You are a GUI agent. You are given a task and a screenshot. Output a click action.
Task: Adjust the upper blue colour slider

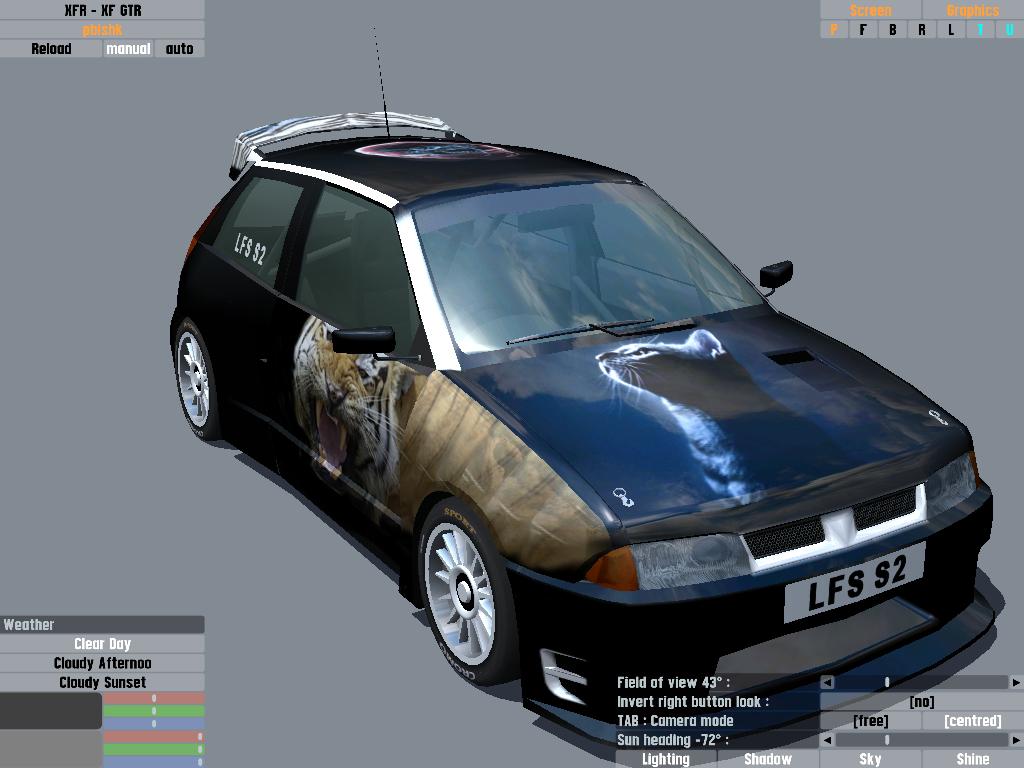pos(154,724)
